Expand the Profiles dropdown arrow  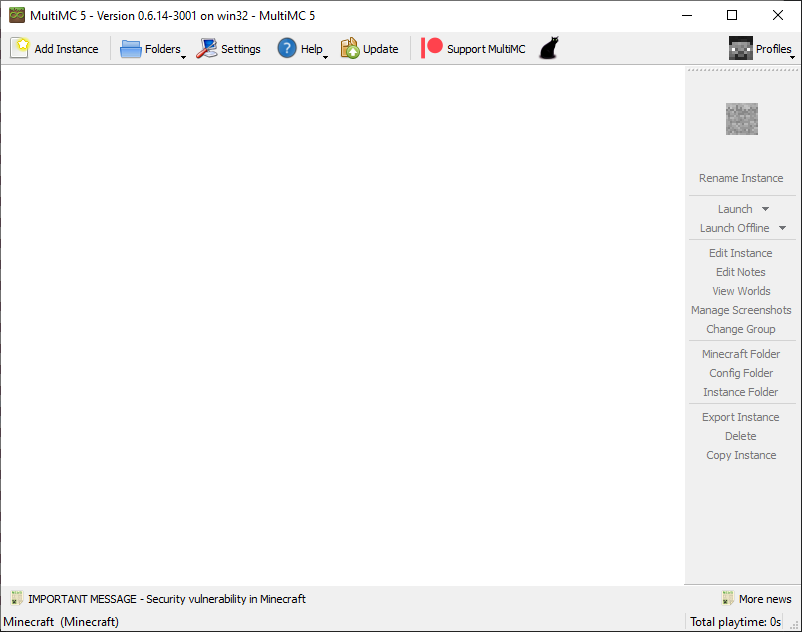tap(792, 57)
